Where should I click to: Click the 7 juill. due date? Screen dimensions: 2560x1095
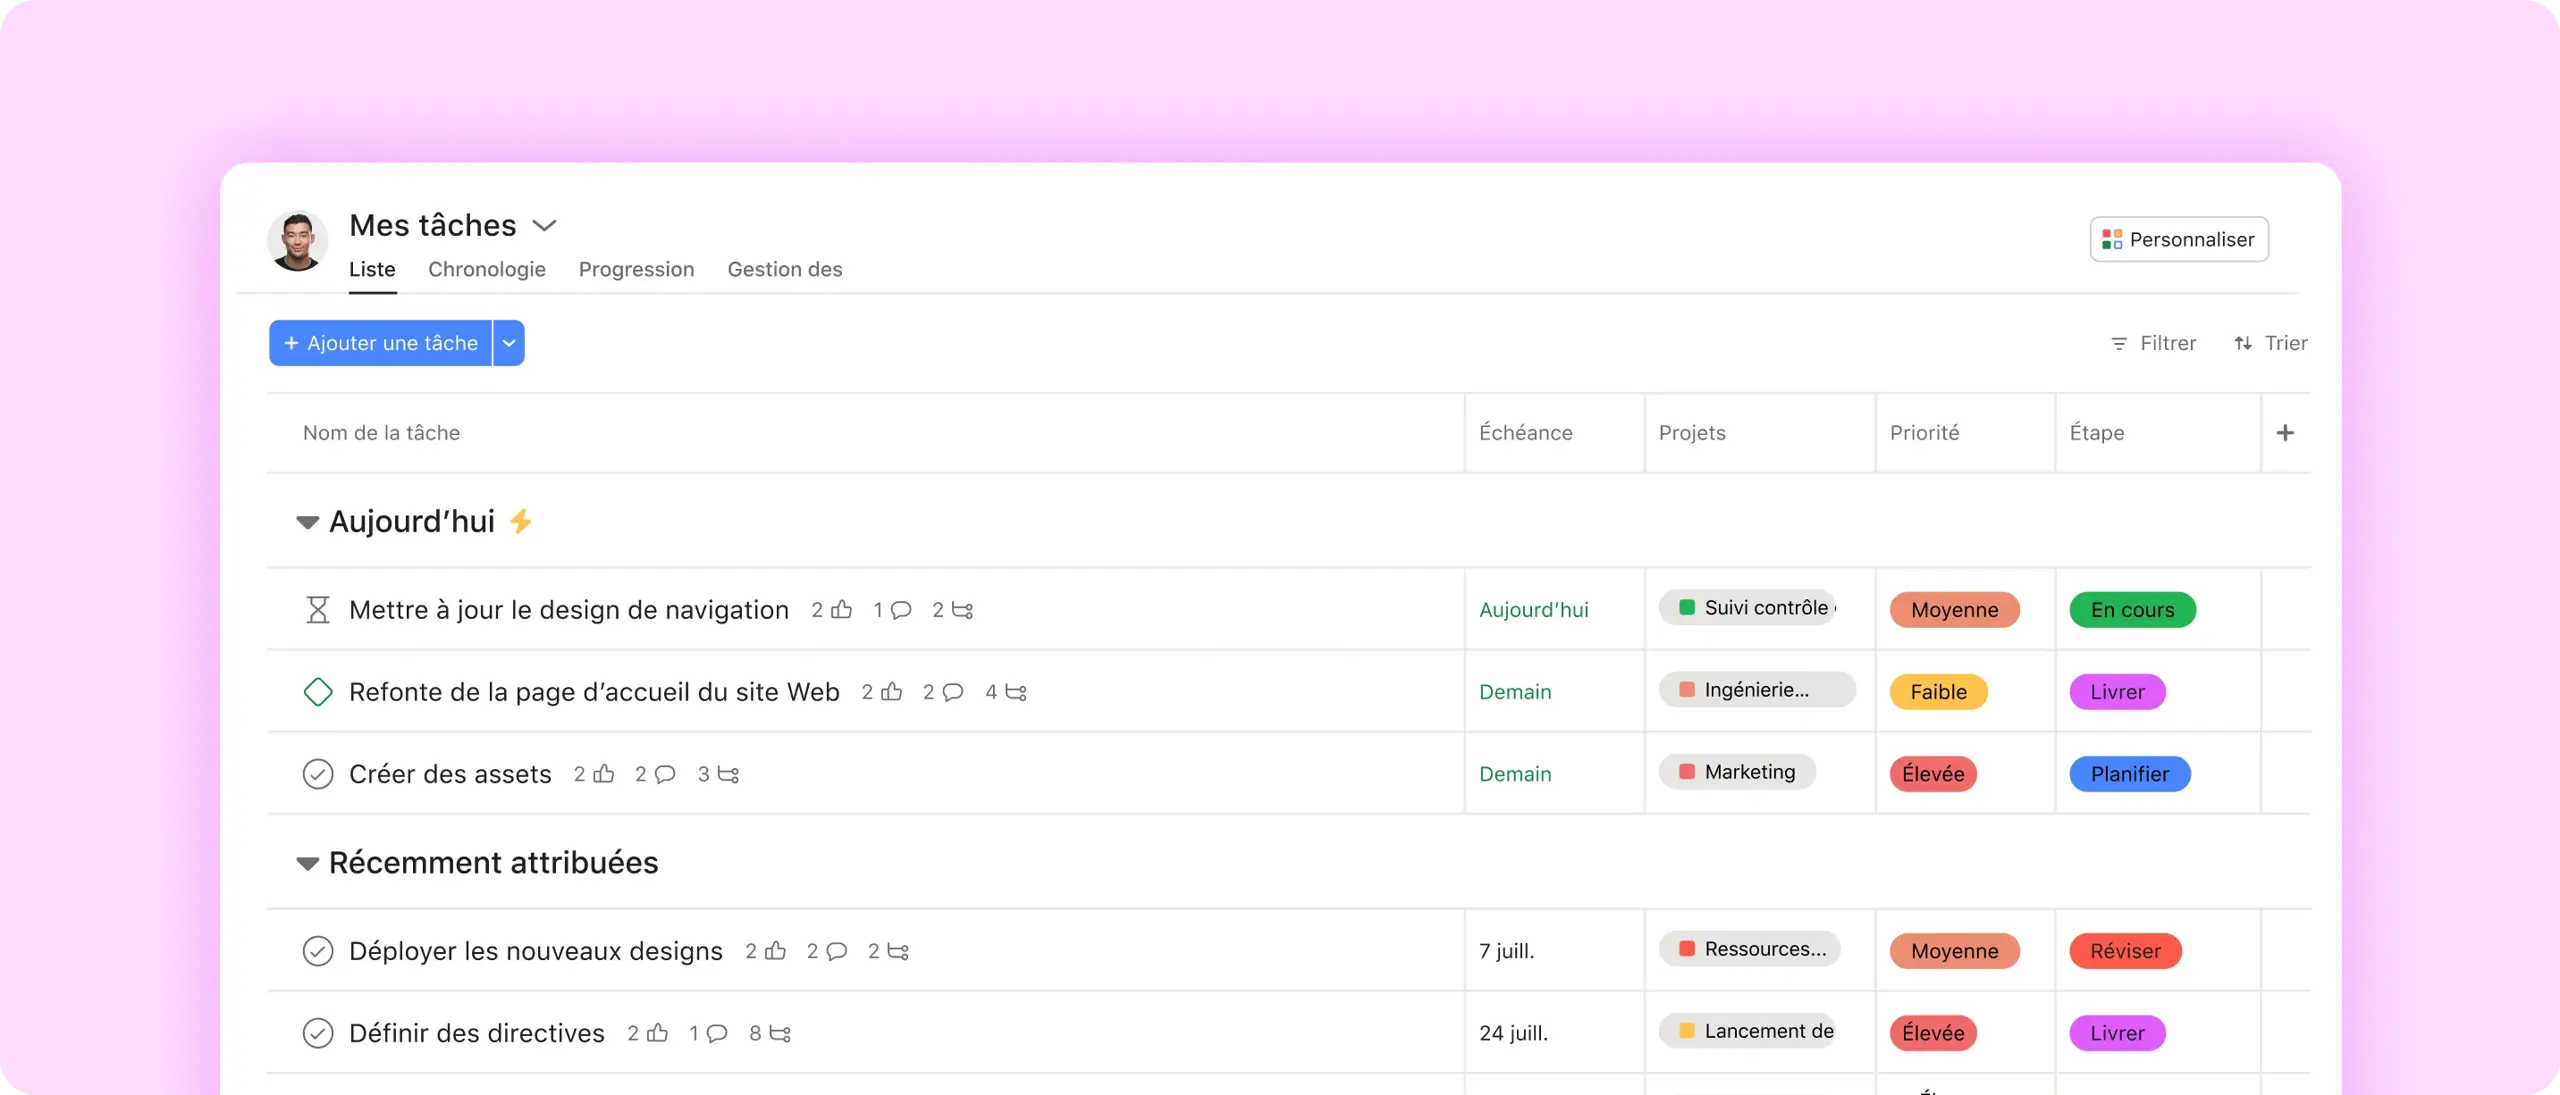1507,951
